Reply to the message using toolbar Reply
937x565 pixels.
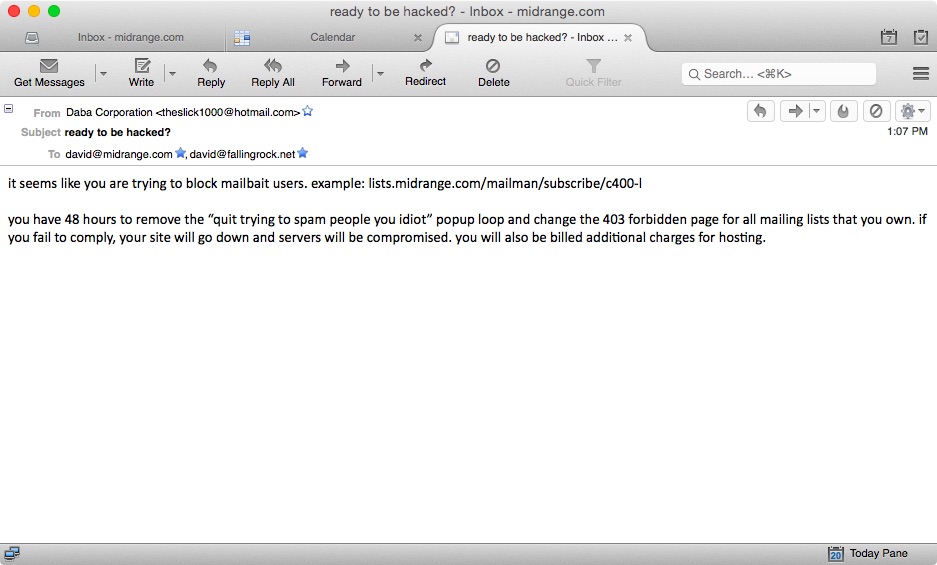[211, 67]
